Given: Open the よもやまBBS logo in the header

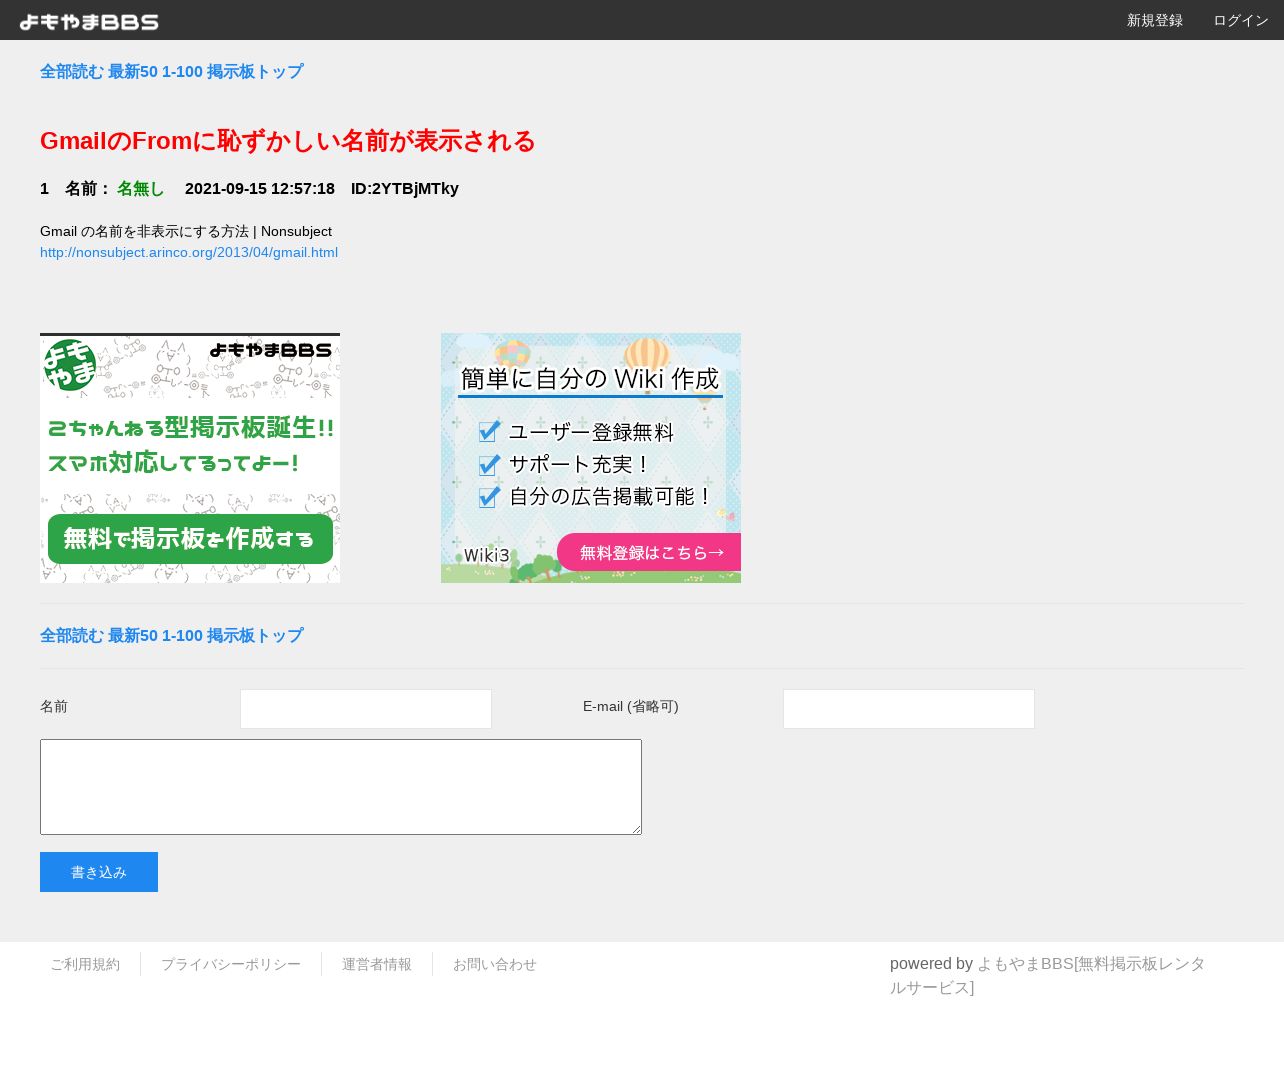Looking at the screenshot, I should coord(89,21).
